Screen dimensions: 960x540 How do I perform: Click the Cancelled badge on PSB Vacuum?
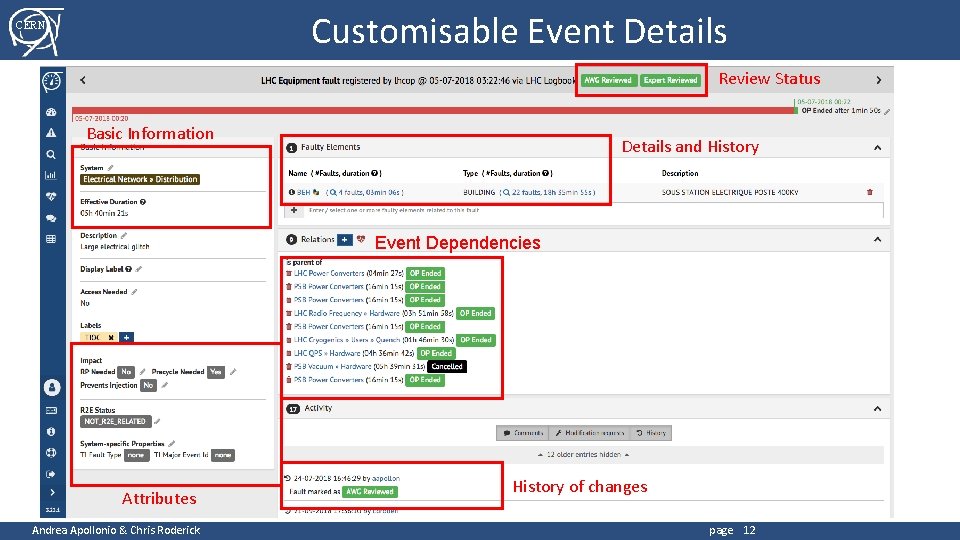click(447, 367)
